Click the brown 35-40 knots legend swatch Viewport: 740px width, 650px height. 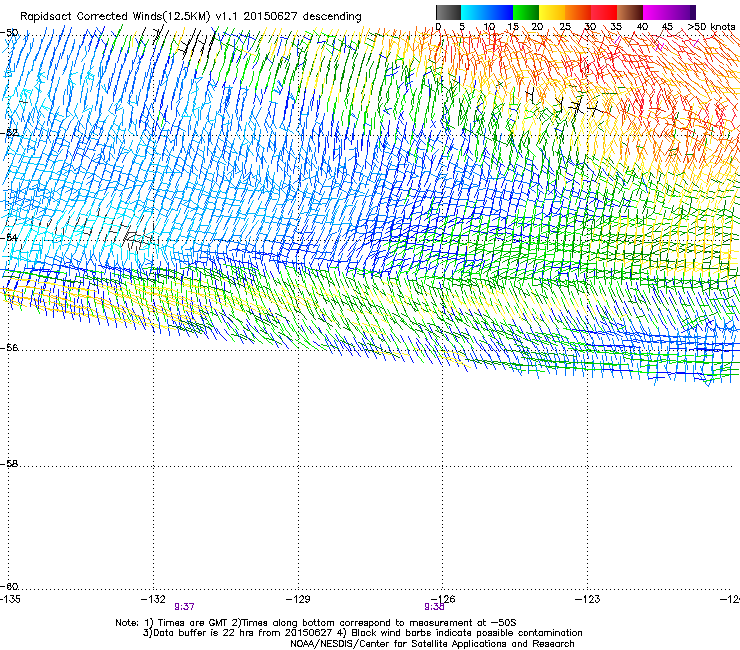click(x=630, y=12)
